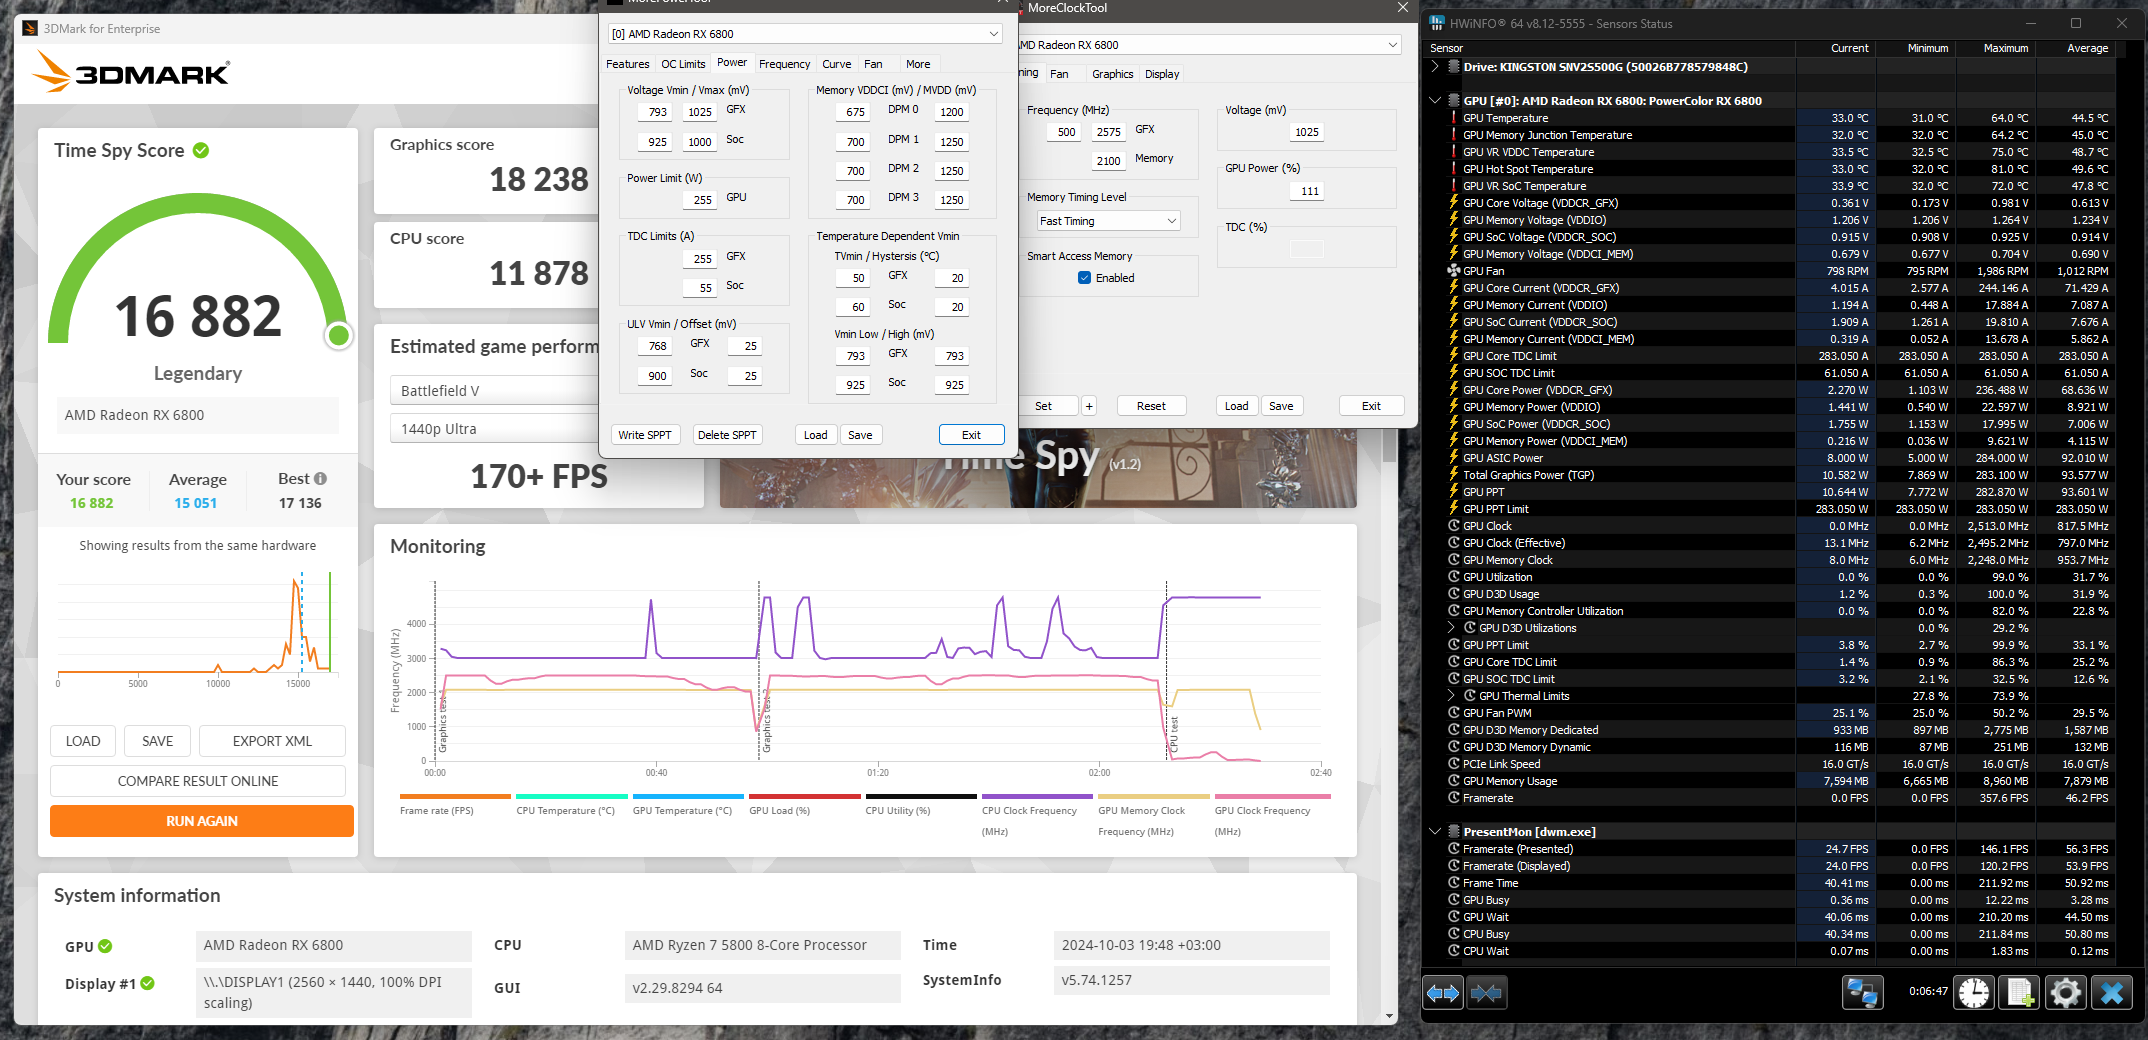Viewport: 2148px width, 1040px height.
Task: Click the icon beside PCIe Link Speed
Action: coord(1454,764)
